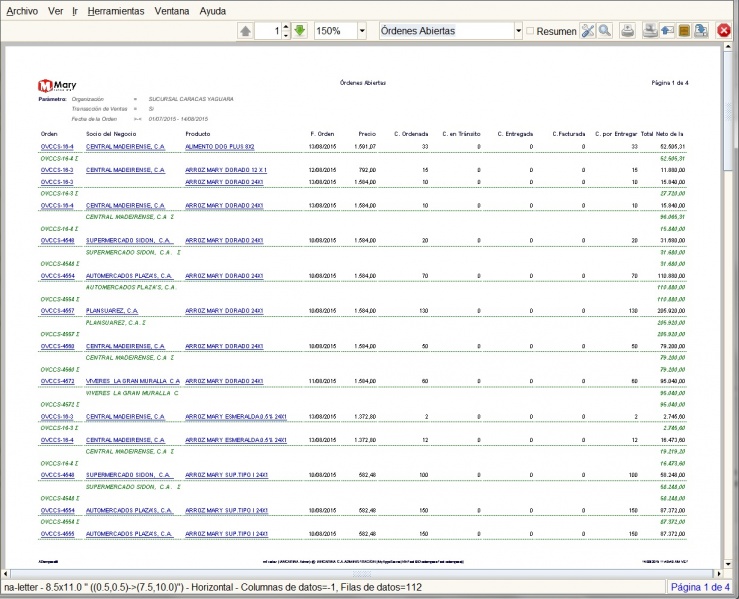This screenshot has height=599, width=739.
Task: Open the archive box icon
Action: (684, 31)
